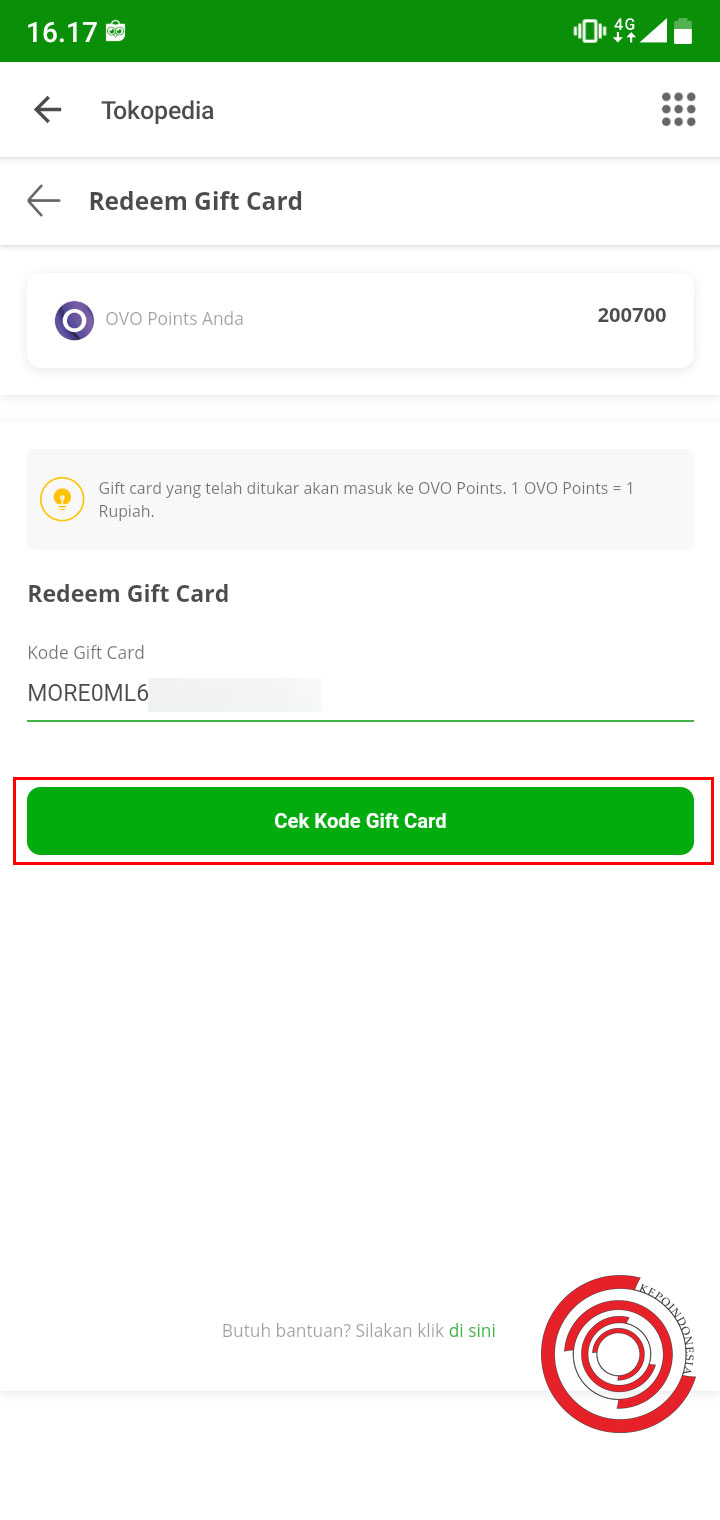Tap the back arrow beside Redeem Gift Card
Screen dimensions: 720x1520
click(x=43, y=201)
